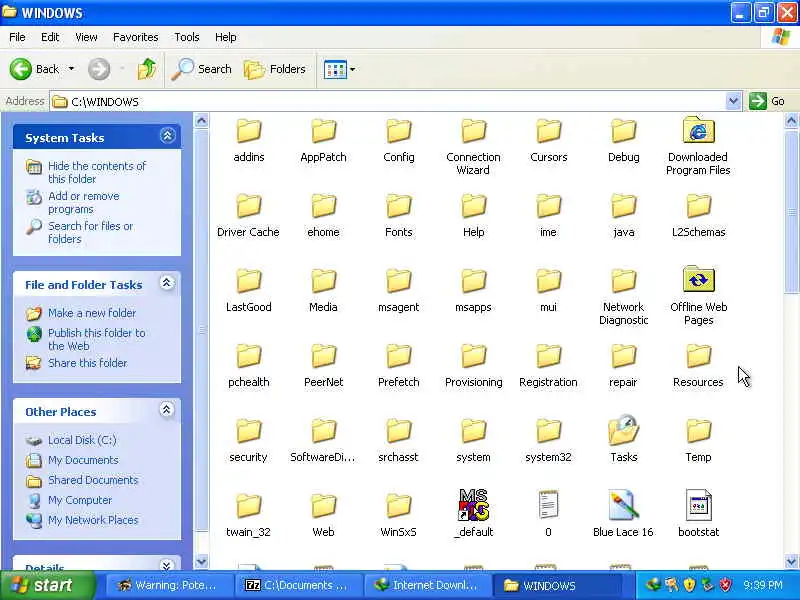Open the Favorites menu
The image size is (800, 600).
coord(136,37)
